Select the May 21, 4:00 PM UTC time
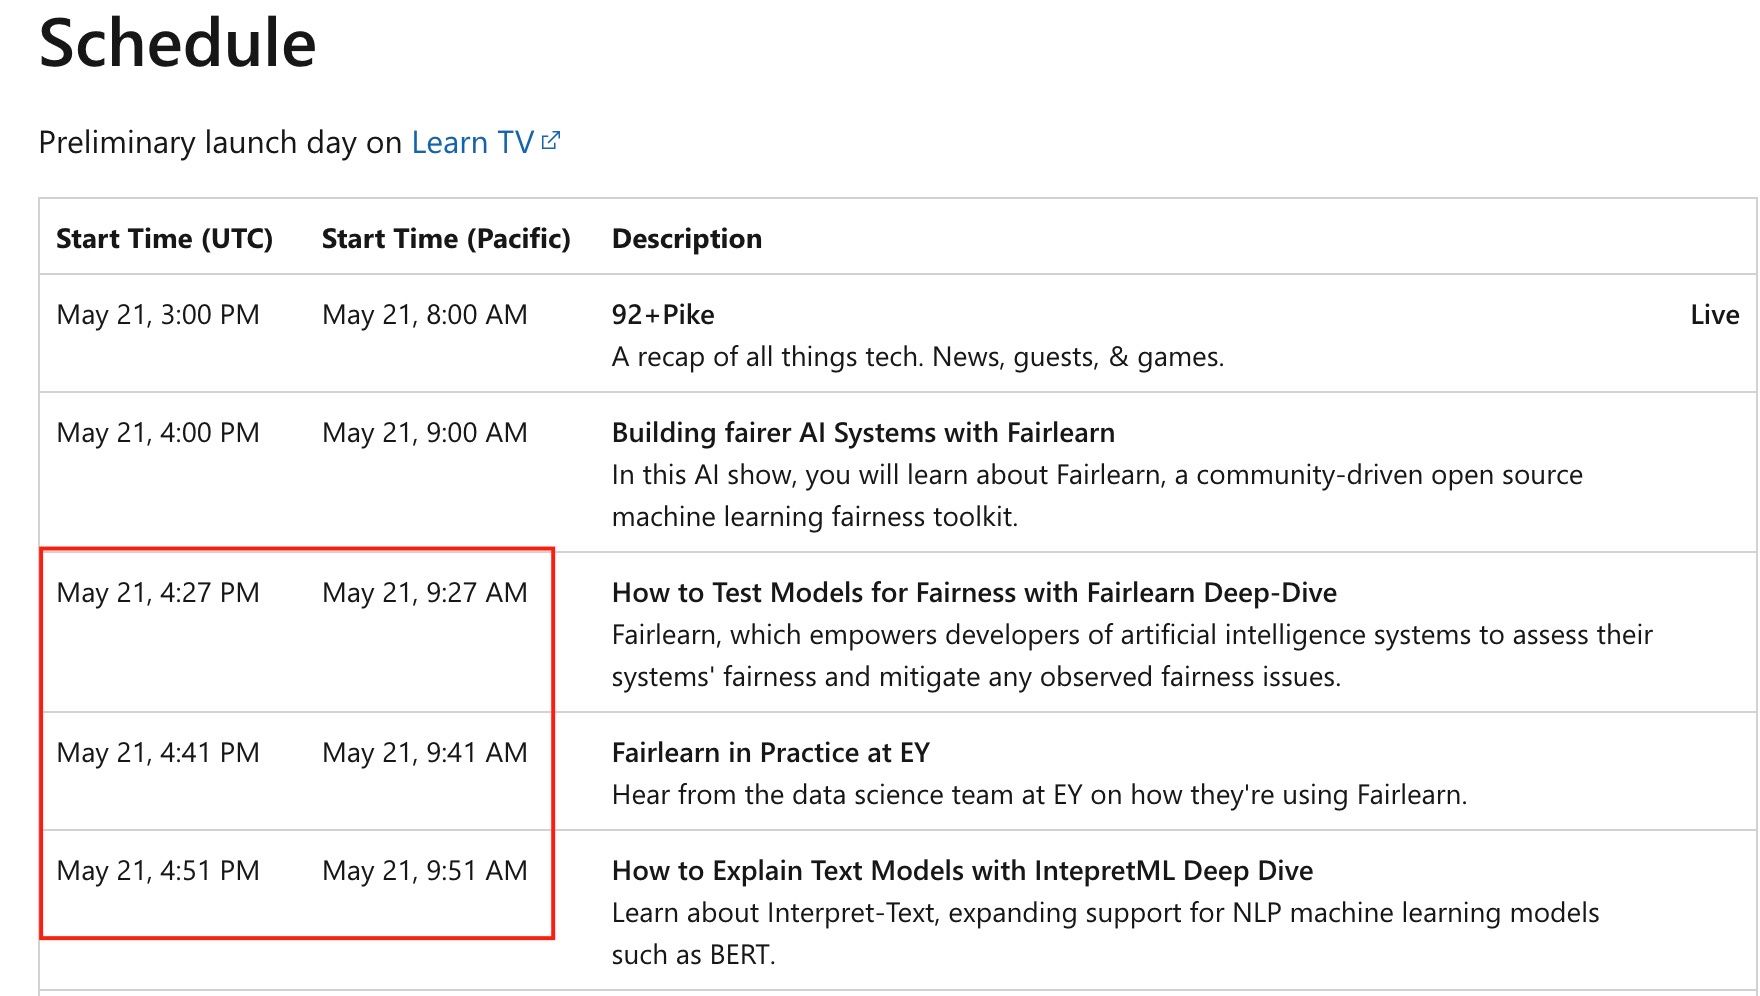This screenshot has height=996, width=1760. tap(158, 433)
